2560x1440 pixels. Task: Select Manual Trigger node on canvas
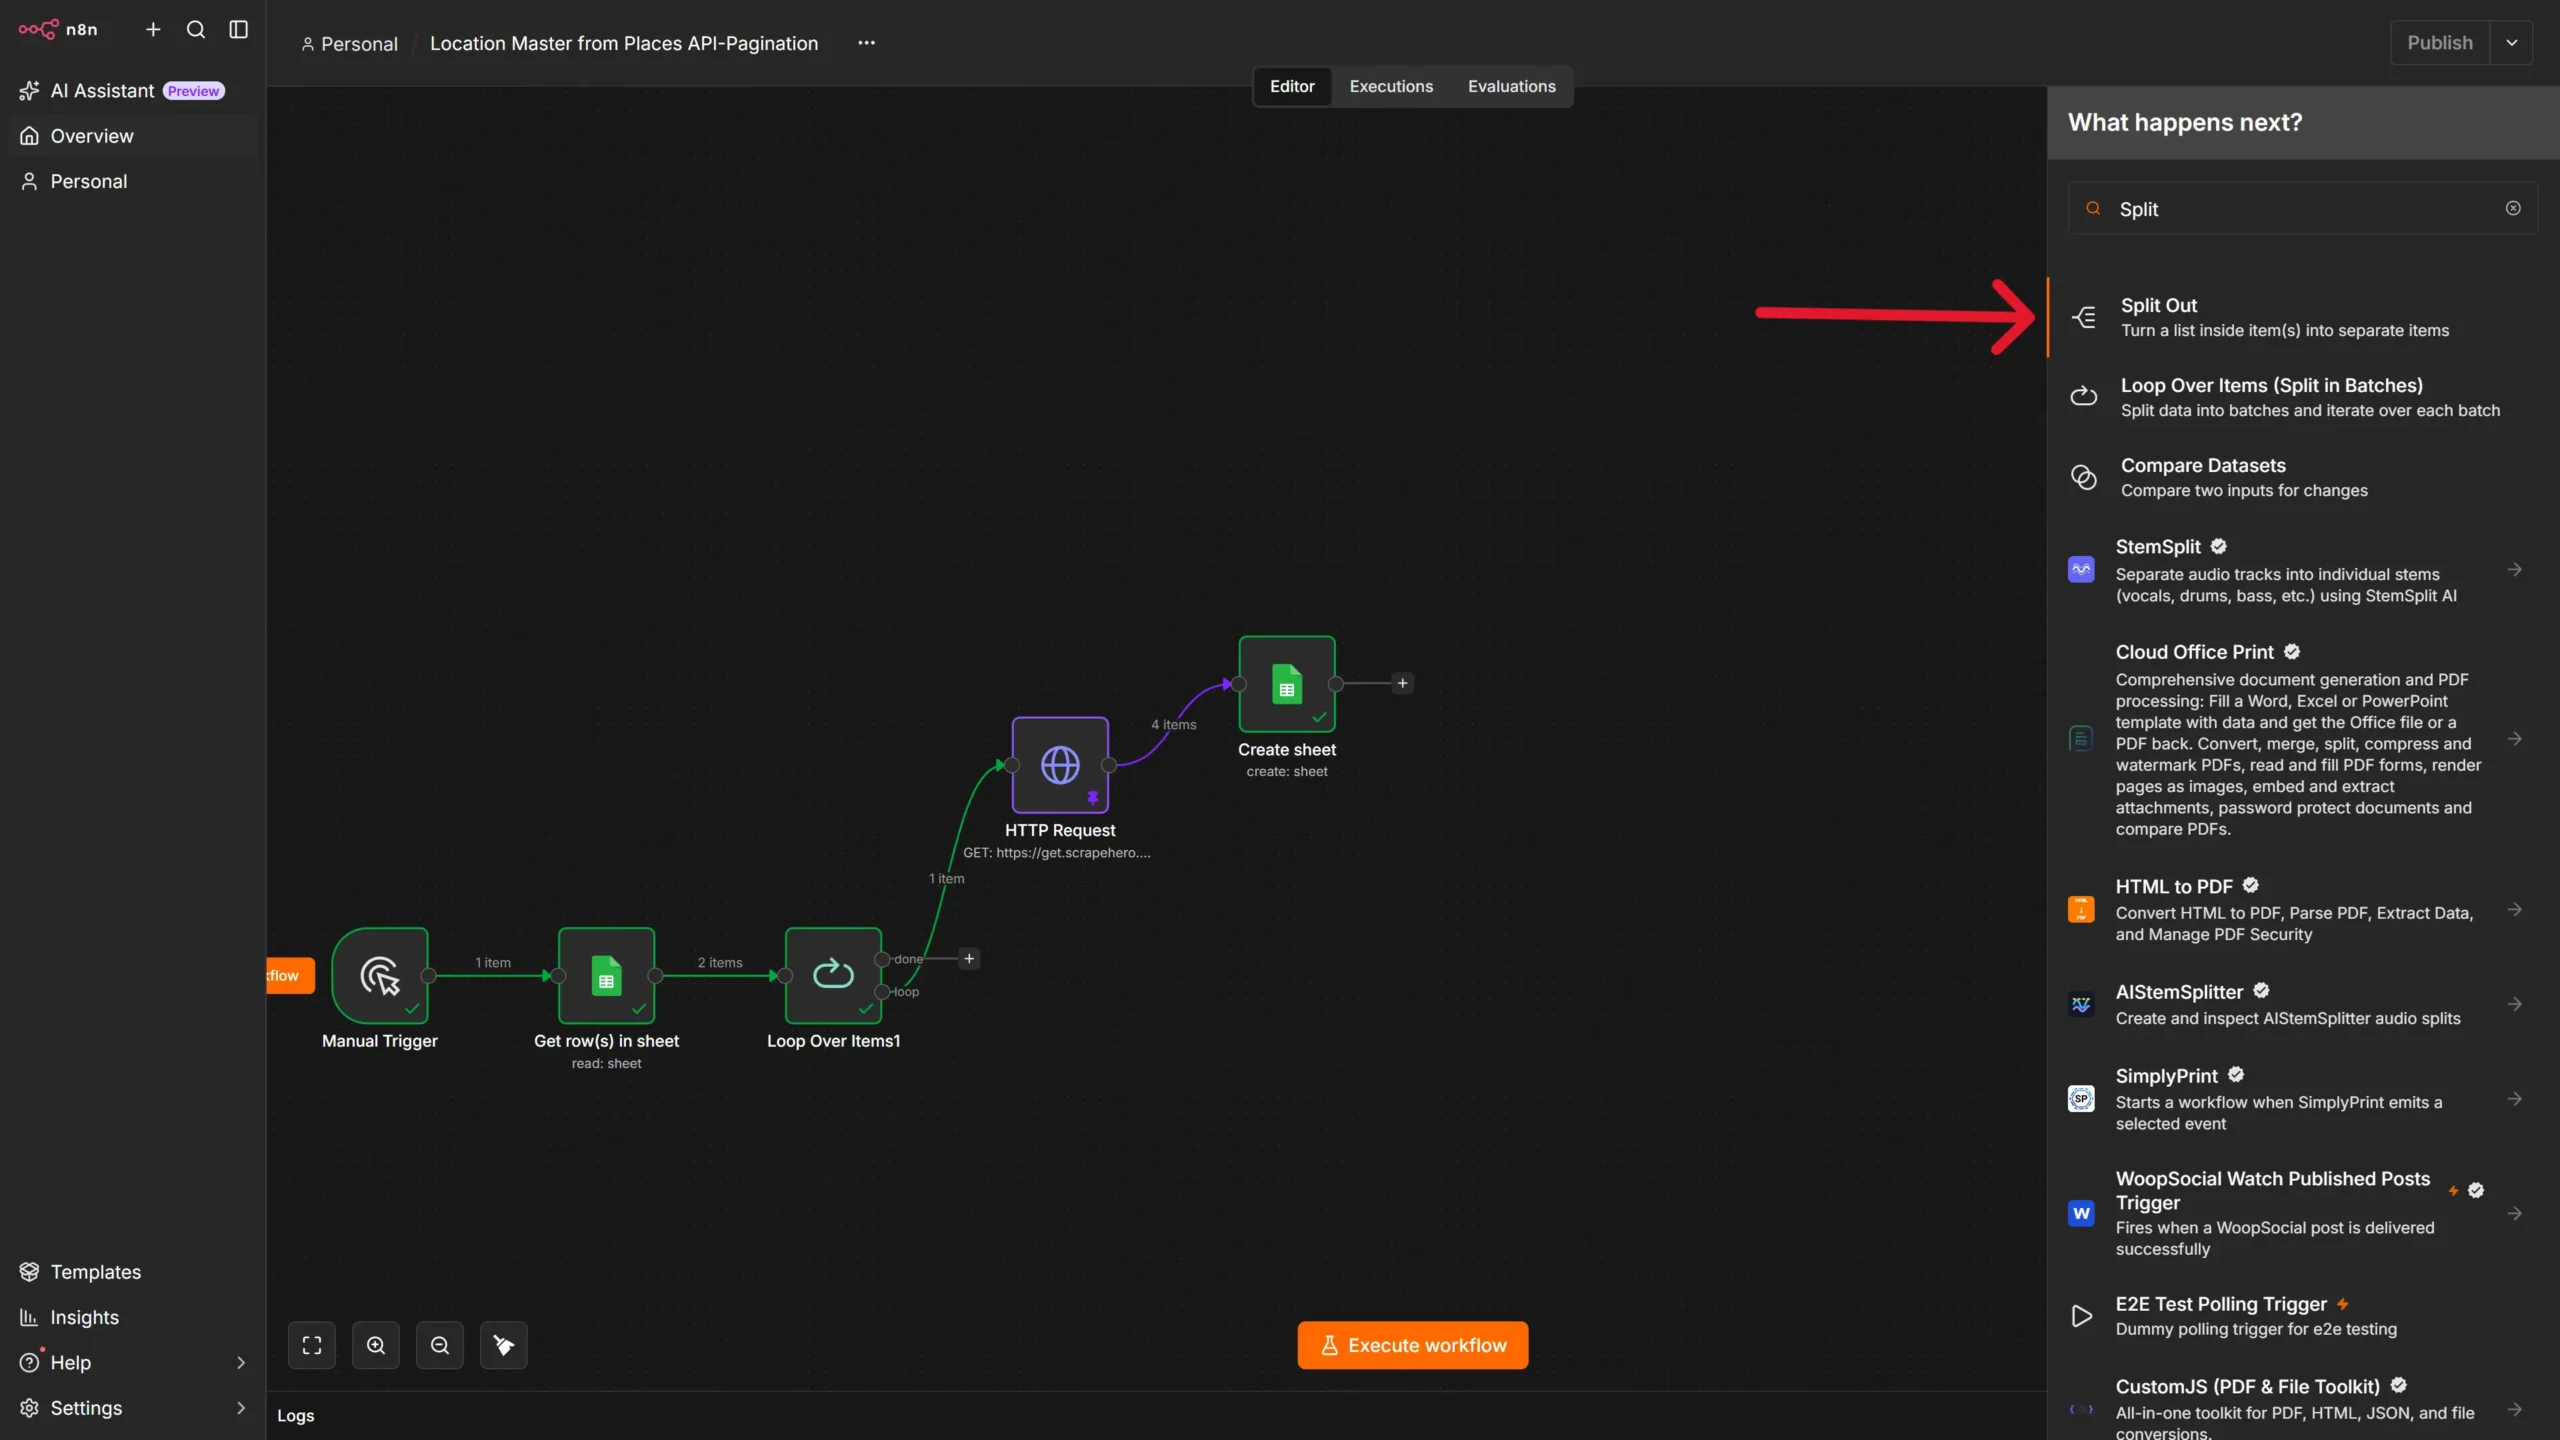coord(380,975)
